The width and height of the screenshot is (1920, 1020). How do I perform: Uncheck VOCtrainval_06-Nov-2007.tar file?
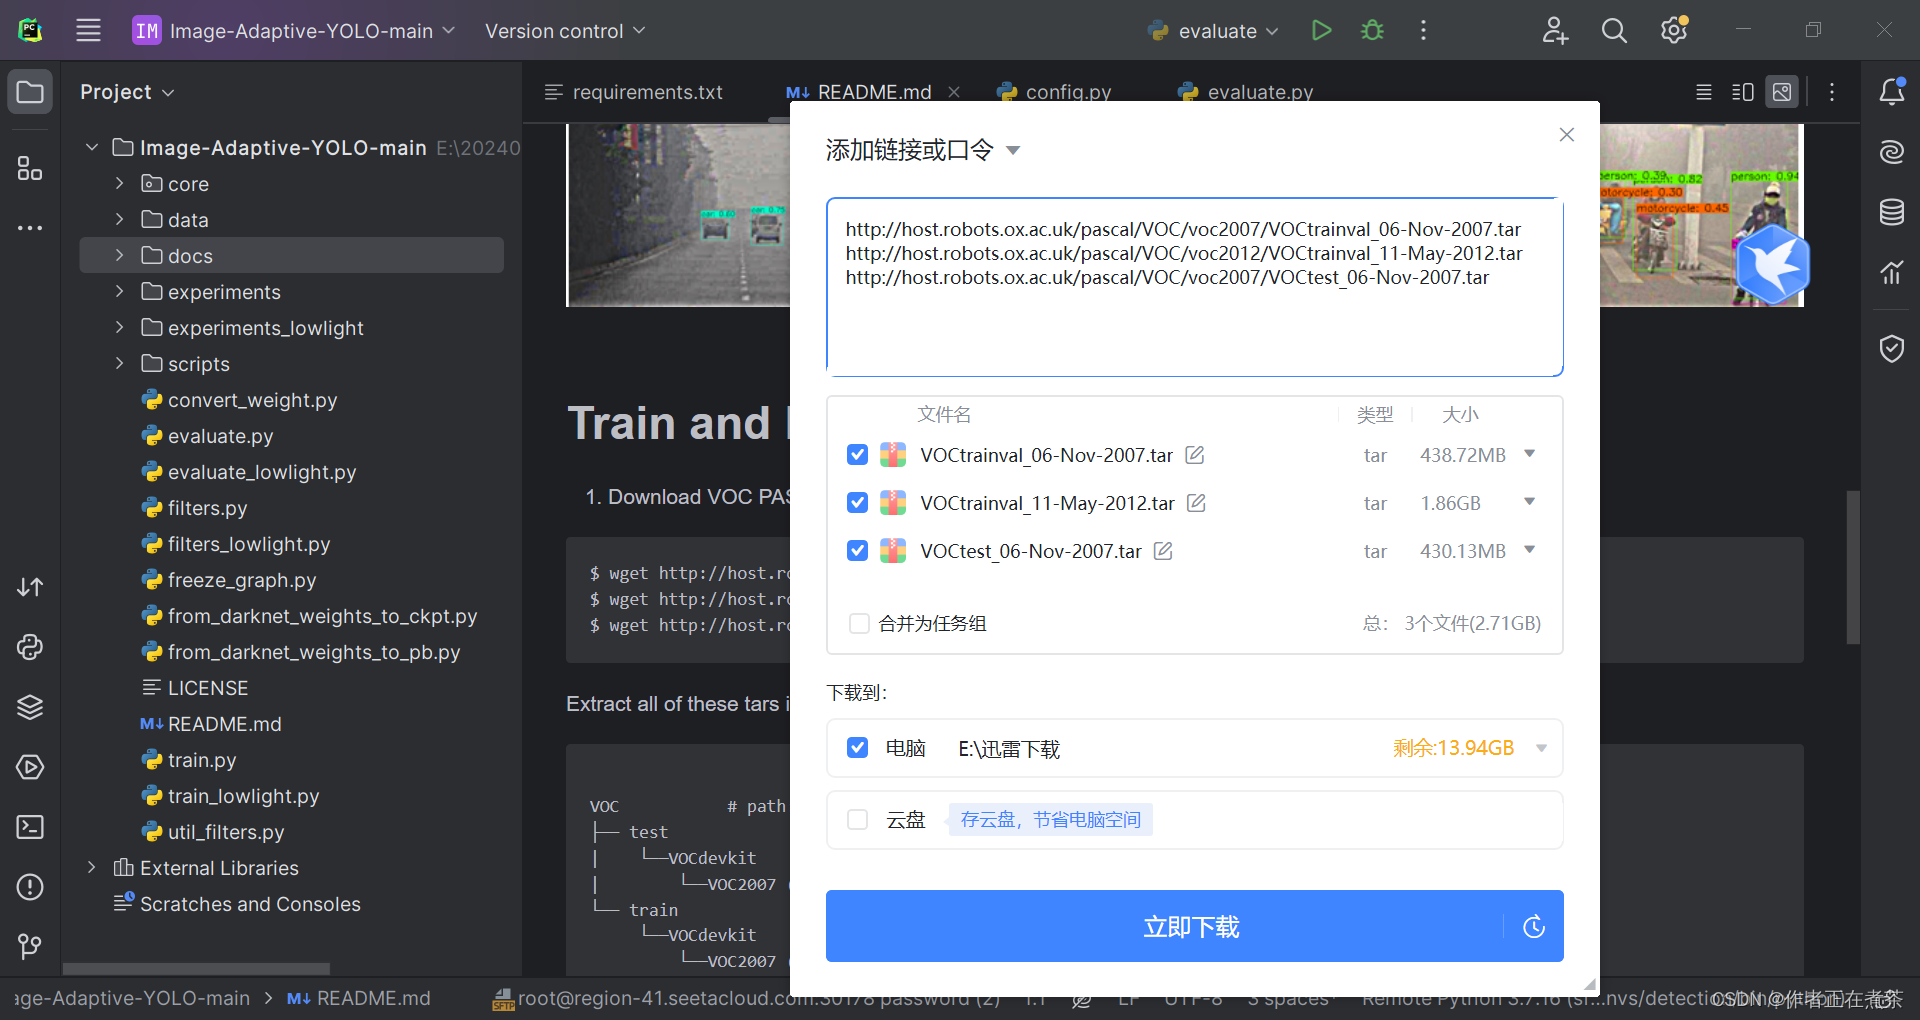857,454
